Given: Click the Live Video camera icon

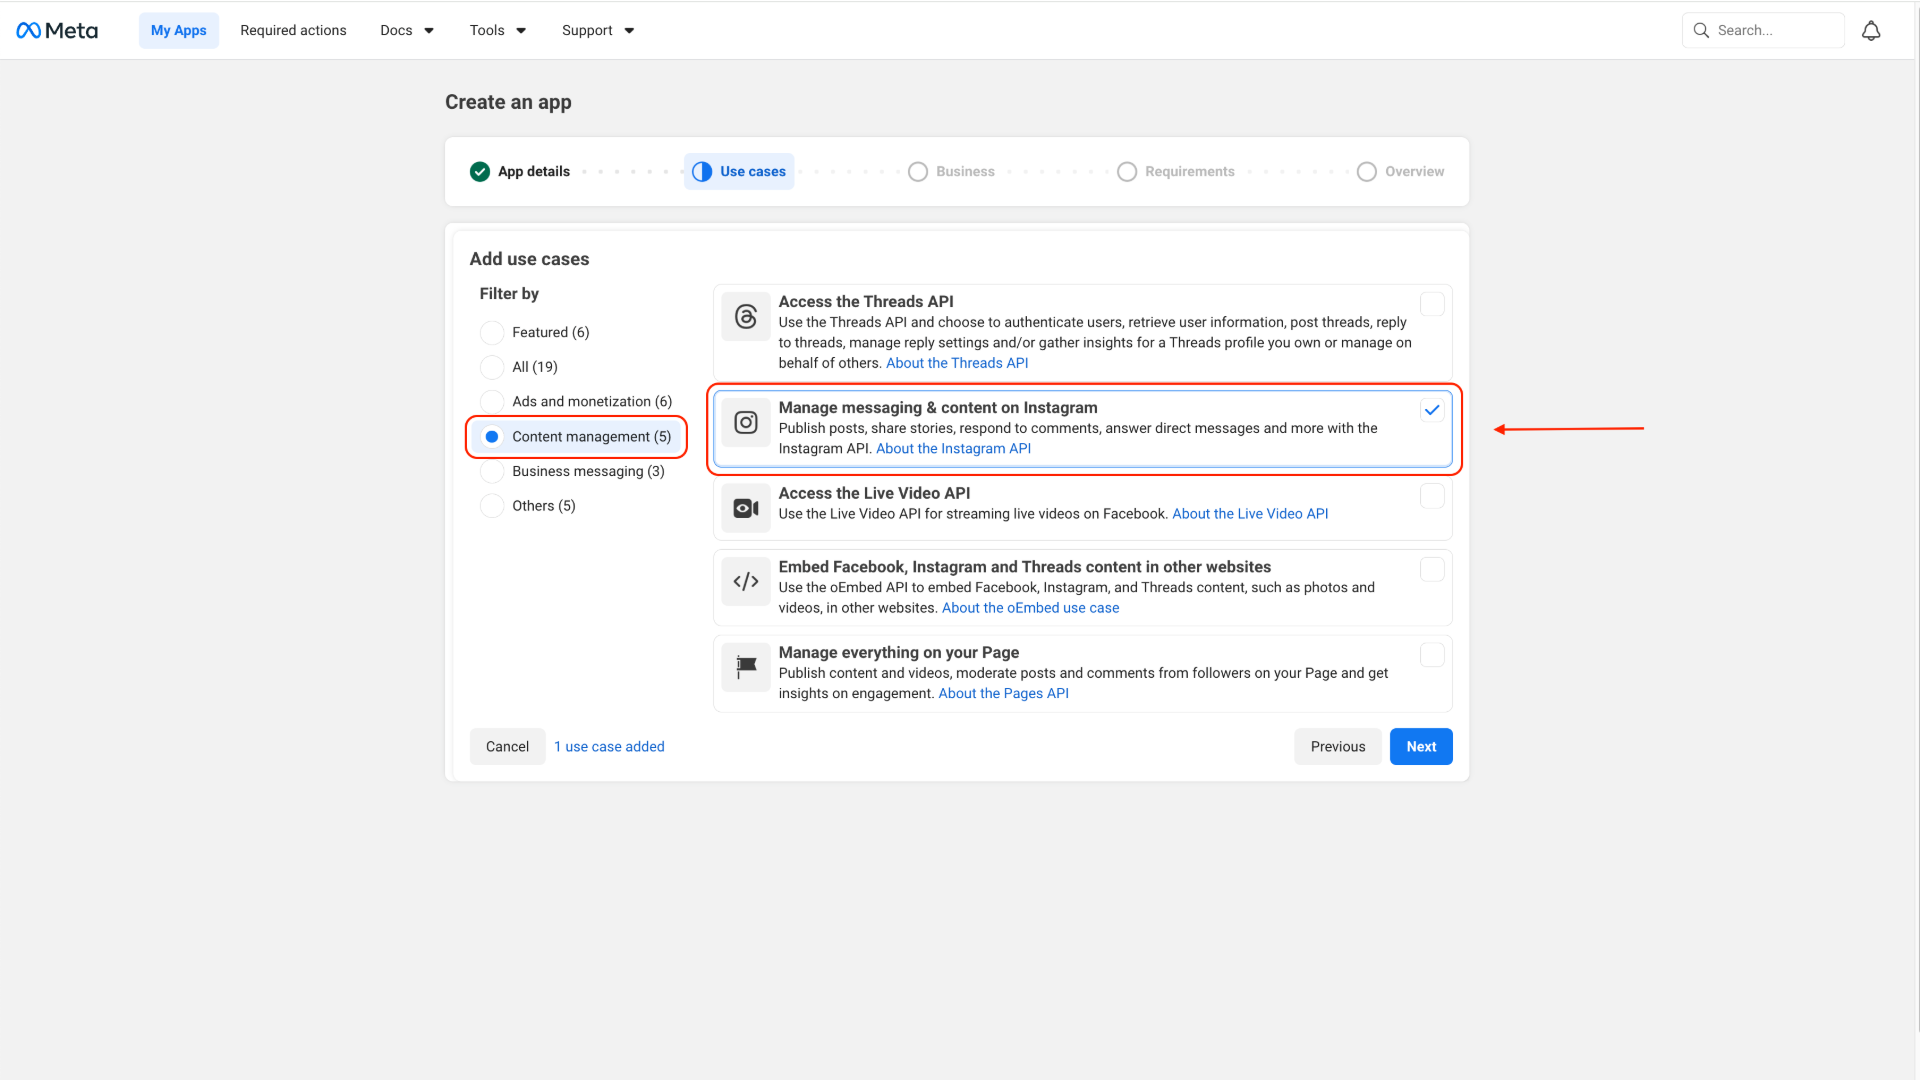Looking at the screenshot, I should coord(746,508).
